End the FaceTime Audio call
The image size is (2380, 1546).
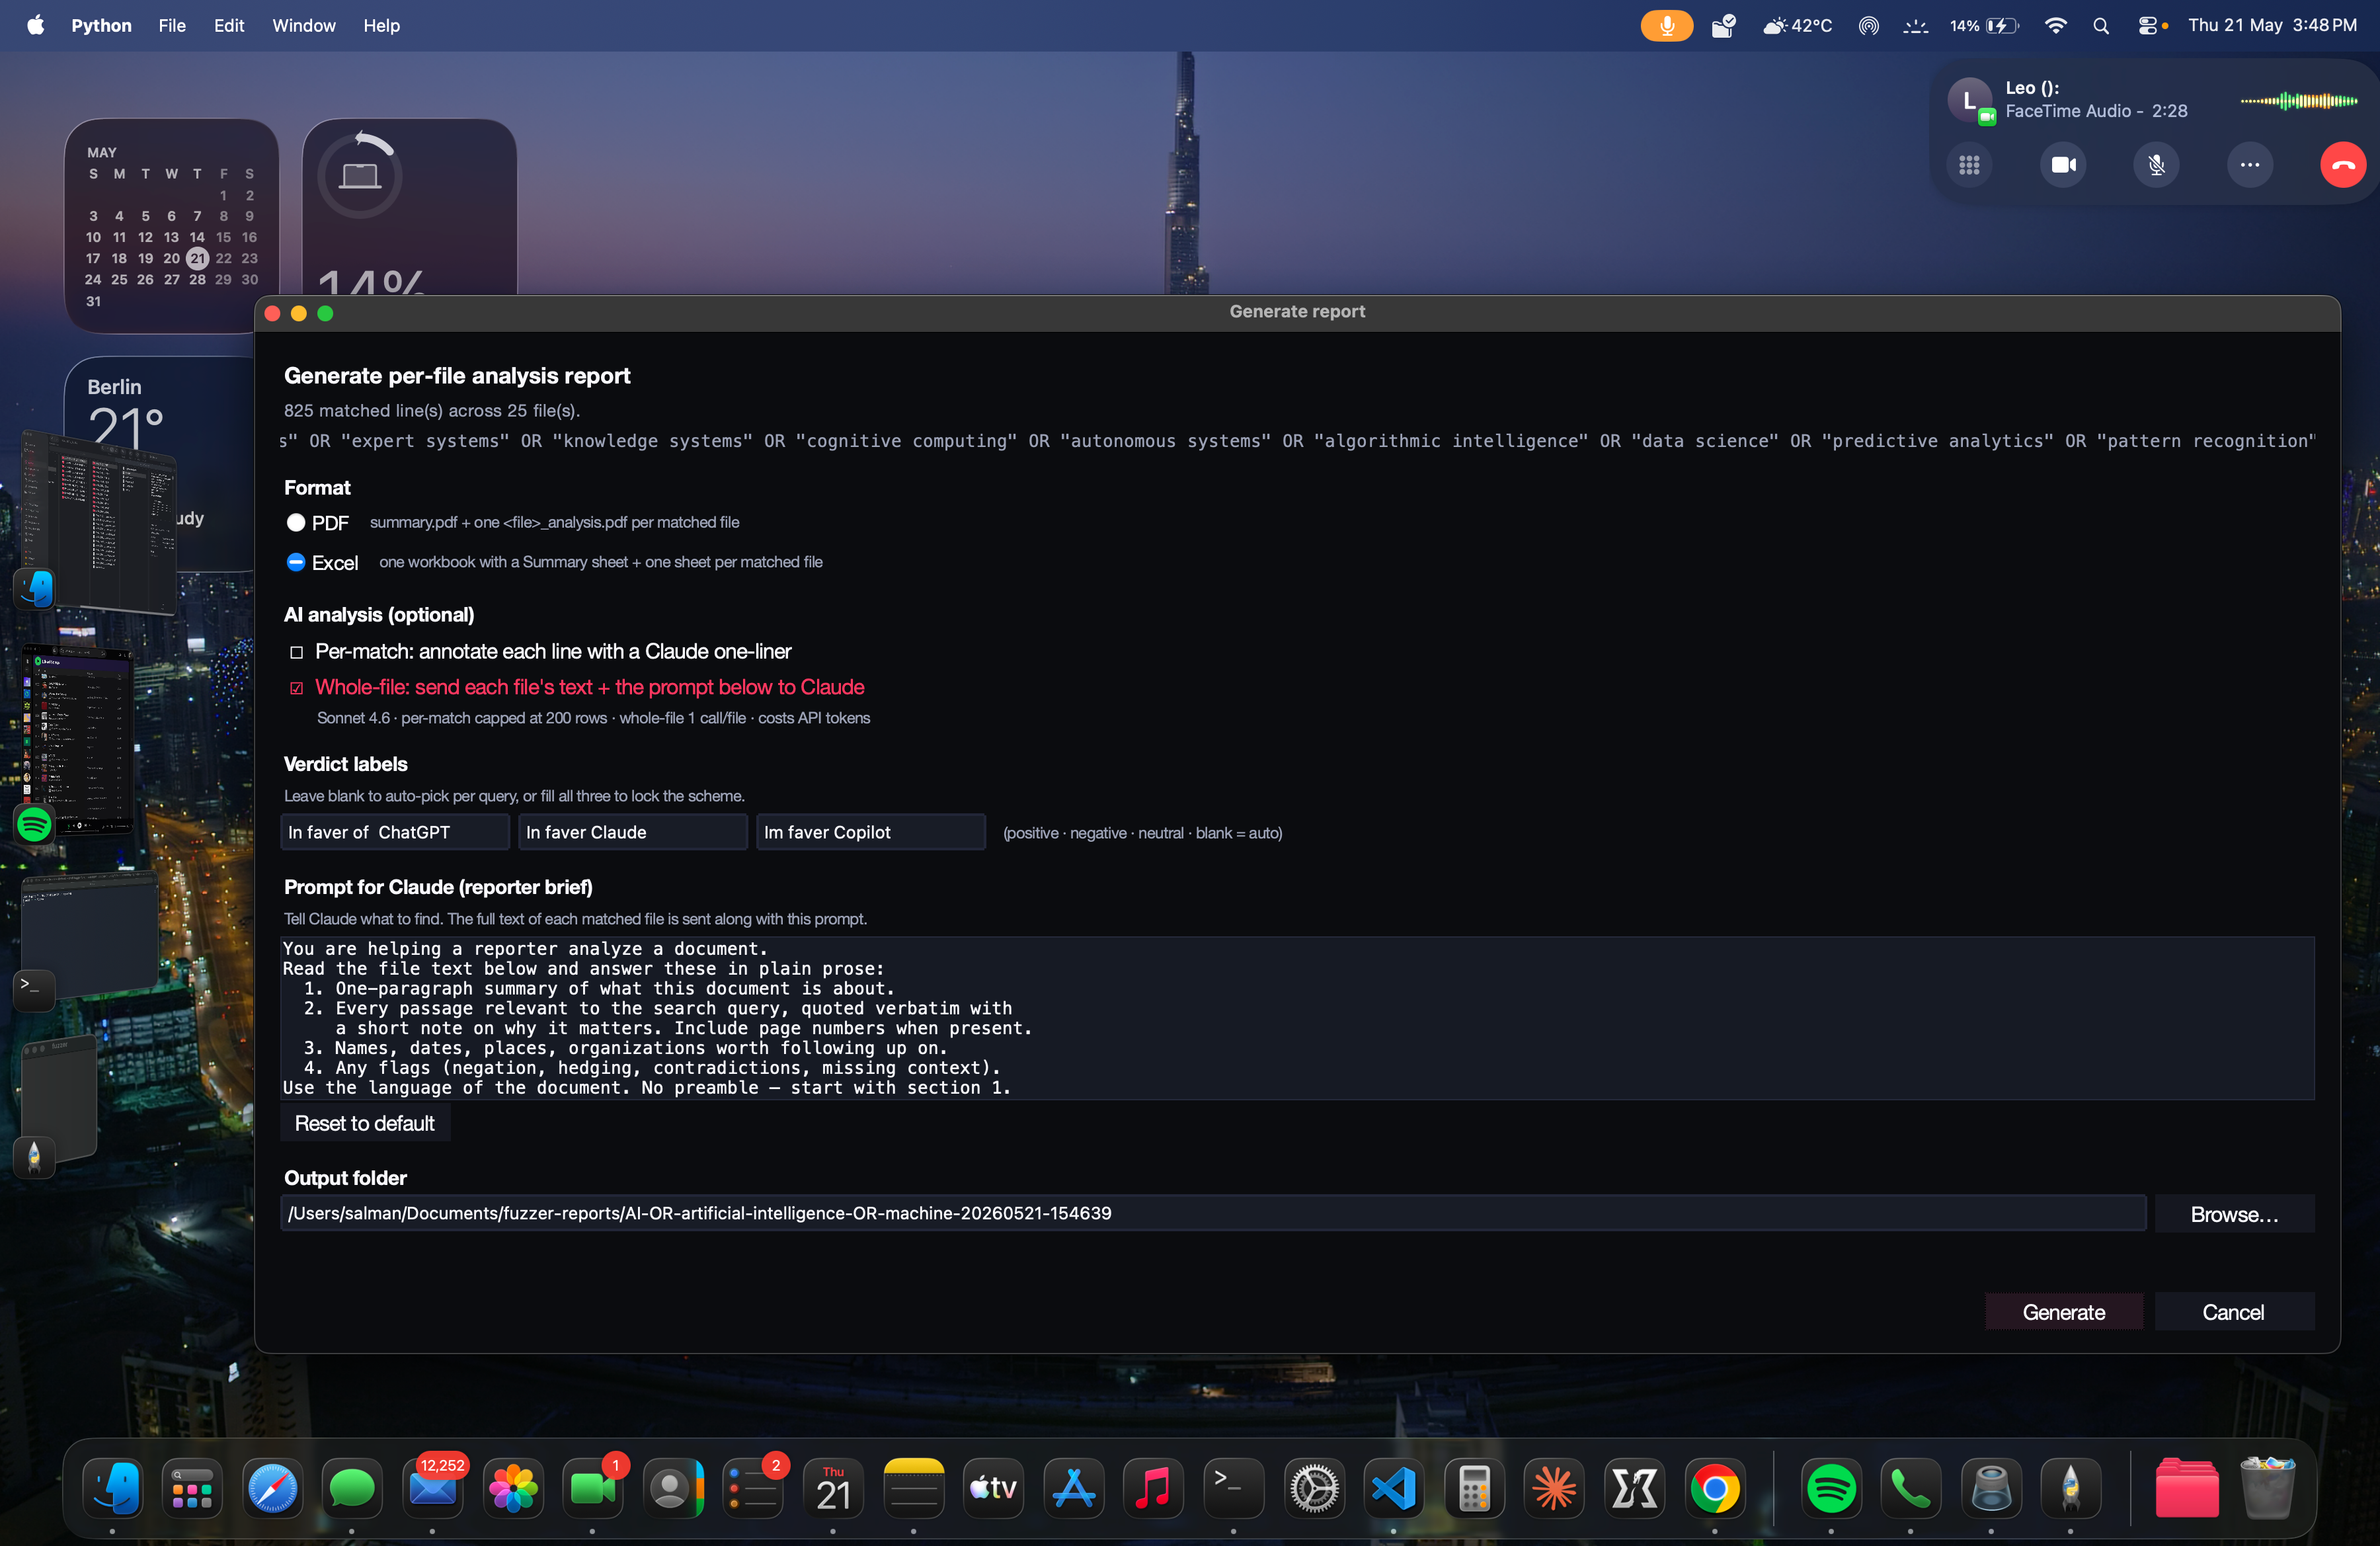2343,165
